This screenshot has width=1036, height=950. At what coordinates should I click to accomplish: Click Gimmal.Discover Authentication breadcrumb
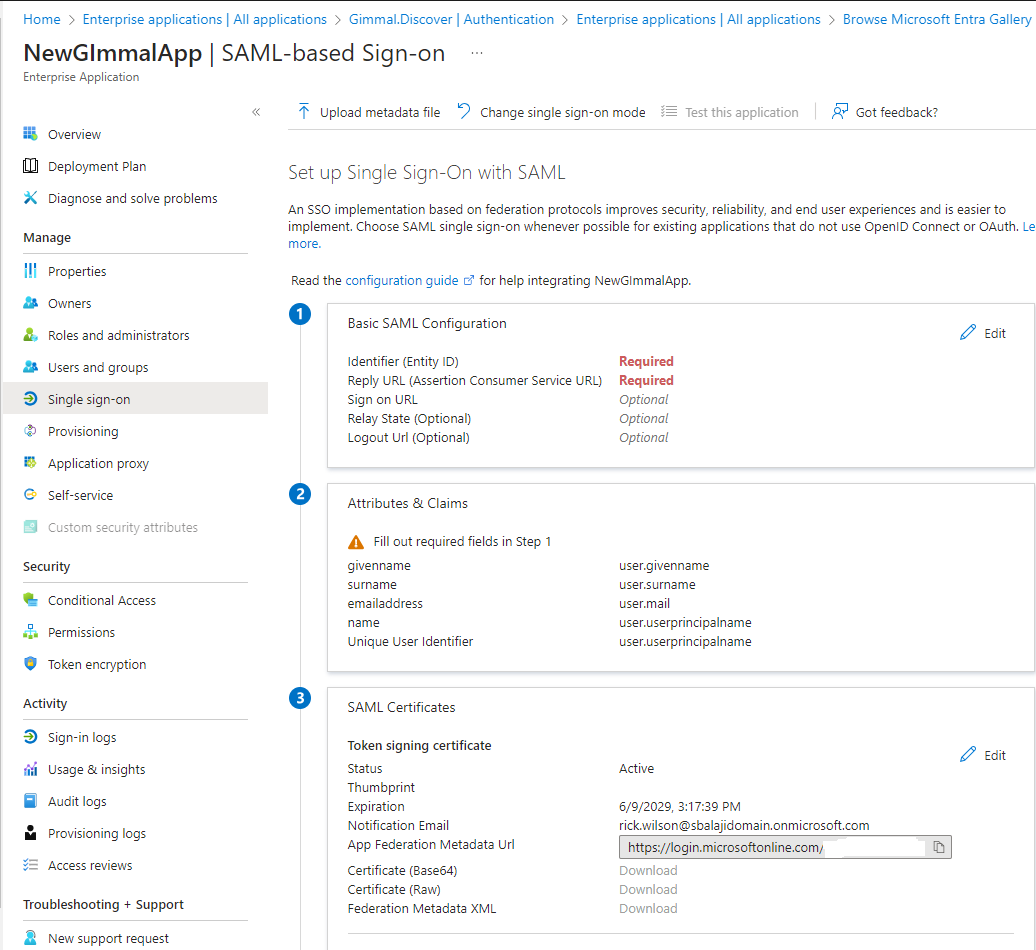[x=451, y=19]
